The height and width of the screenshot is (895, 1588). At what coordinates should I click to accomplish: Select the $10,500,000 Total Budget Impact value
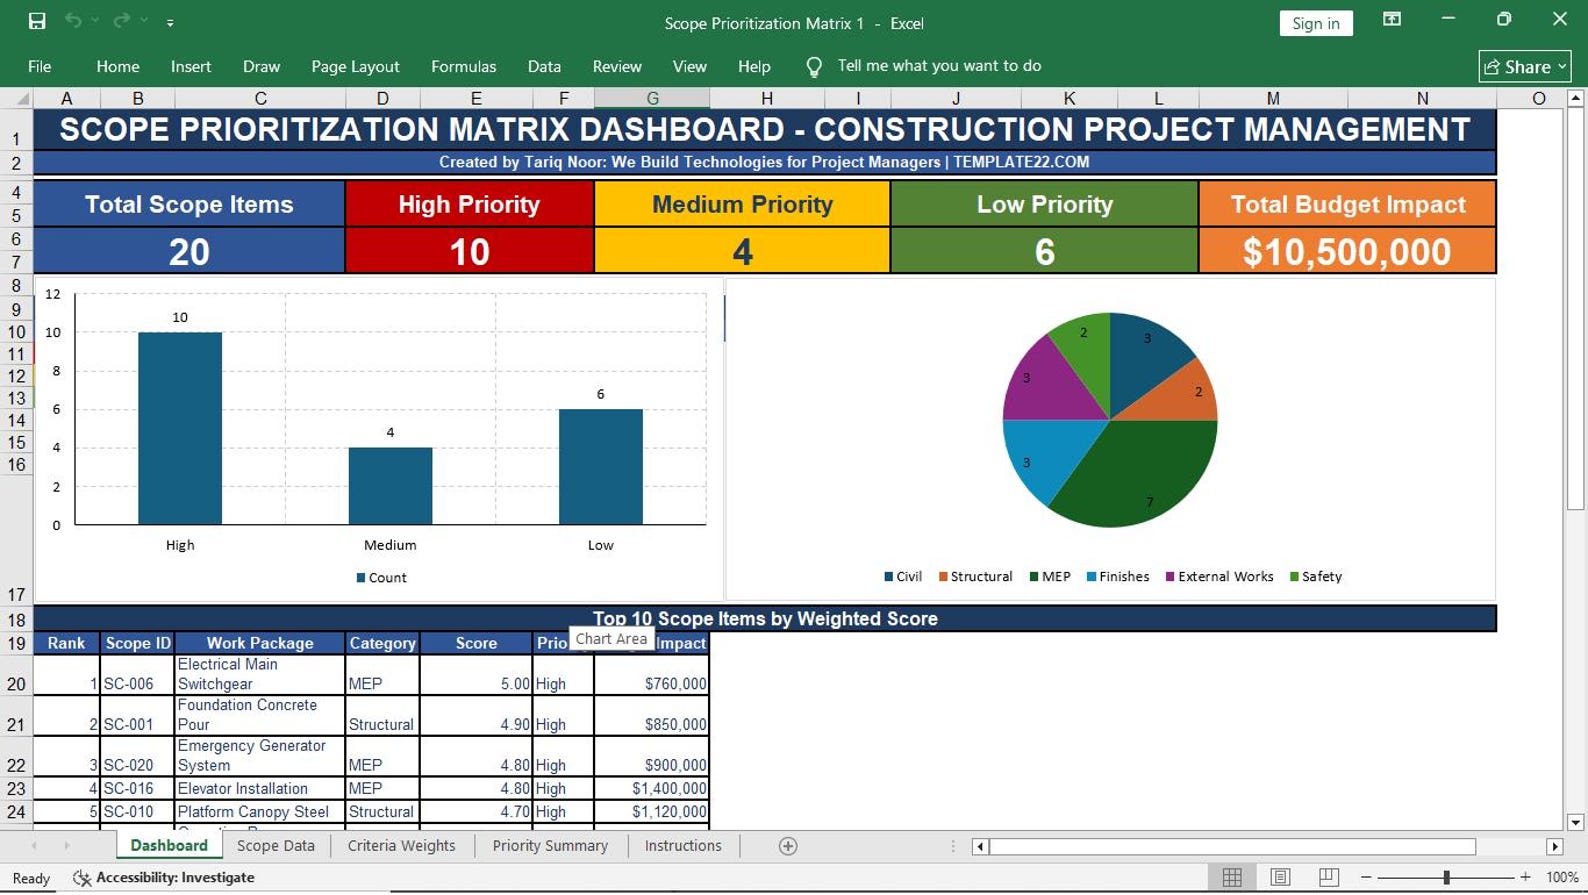[x=1346, y=251]
